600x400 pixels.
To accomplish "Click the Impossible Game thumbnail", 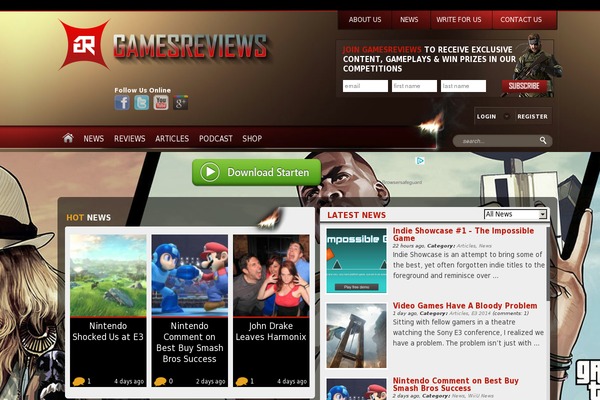I will [357, 261].
